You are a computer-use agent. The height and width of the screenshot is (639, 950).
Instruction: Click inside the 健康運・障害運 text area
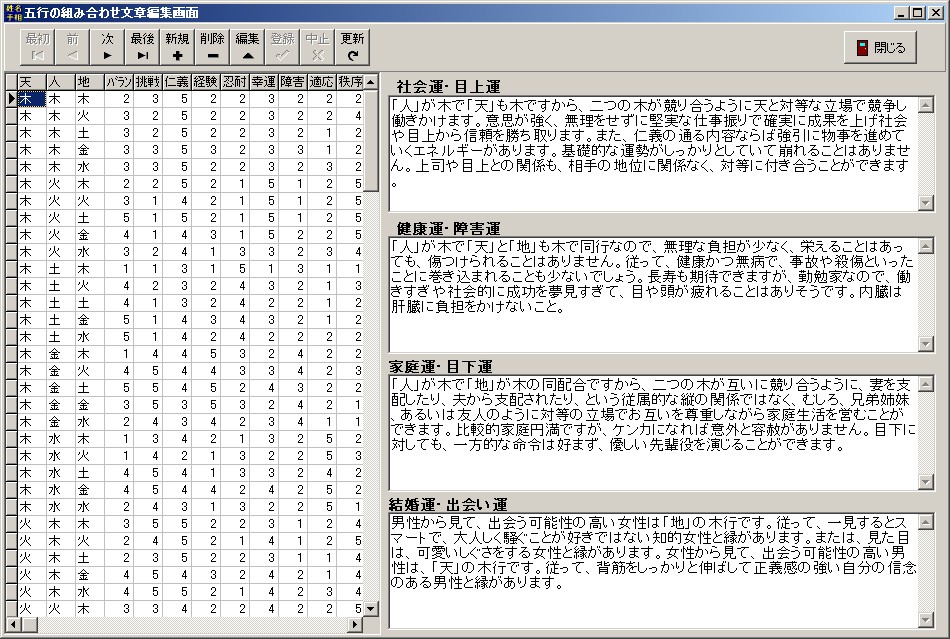click(653, 294)
